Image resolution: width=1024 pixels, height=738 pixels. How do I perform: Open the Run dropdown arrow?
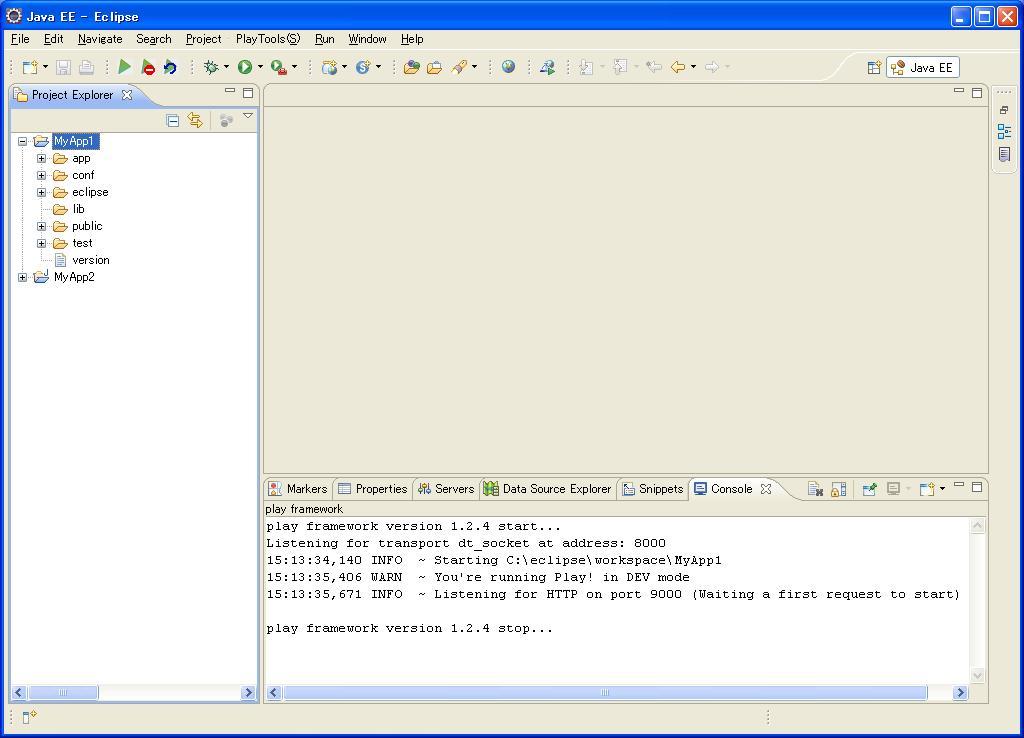[x=260, y=67]
